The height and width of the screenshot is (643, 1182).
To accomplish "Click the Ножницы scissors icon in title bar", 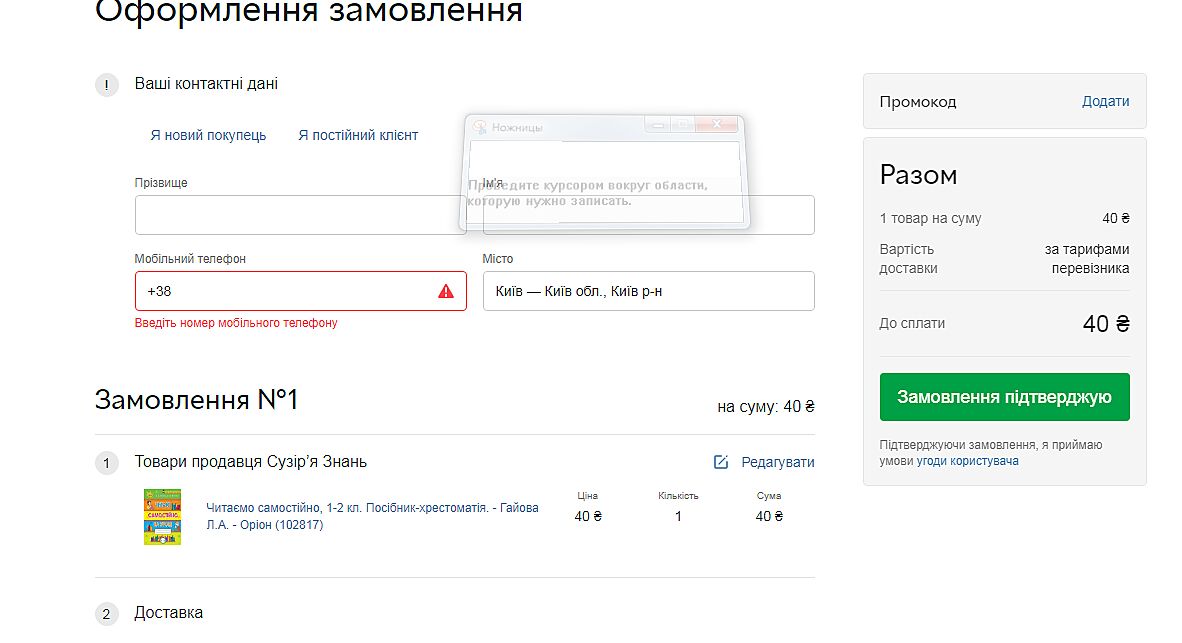I will 480,127.
